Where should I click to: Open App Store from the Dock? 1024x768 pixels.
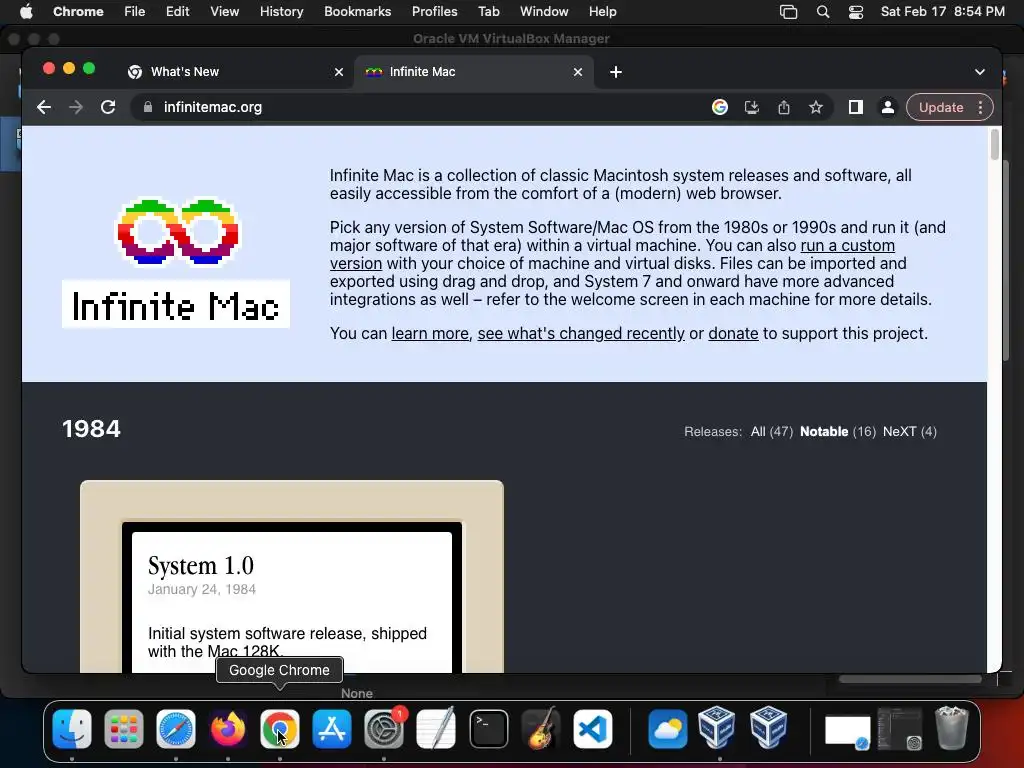pyautogui.click(x=332, y=729)
